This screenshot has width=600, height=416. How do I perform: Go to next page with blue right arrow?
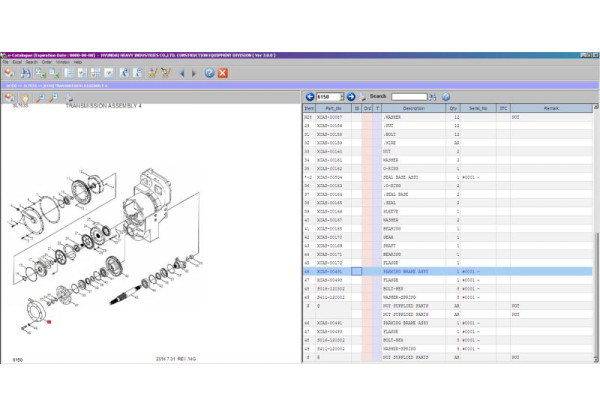tap(351, 97)
